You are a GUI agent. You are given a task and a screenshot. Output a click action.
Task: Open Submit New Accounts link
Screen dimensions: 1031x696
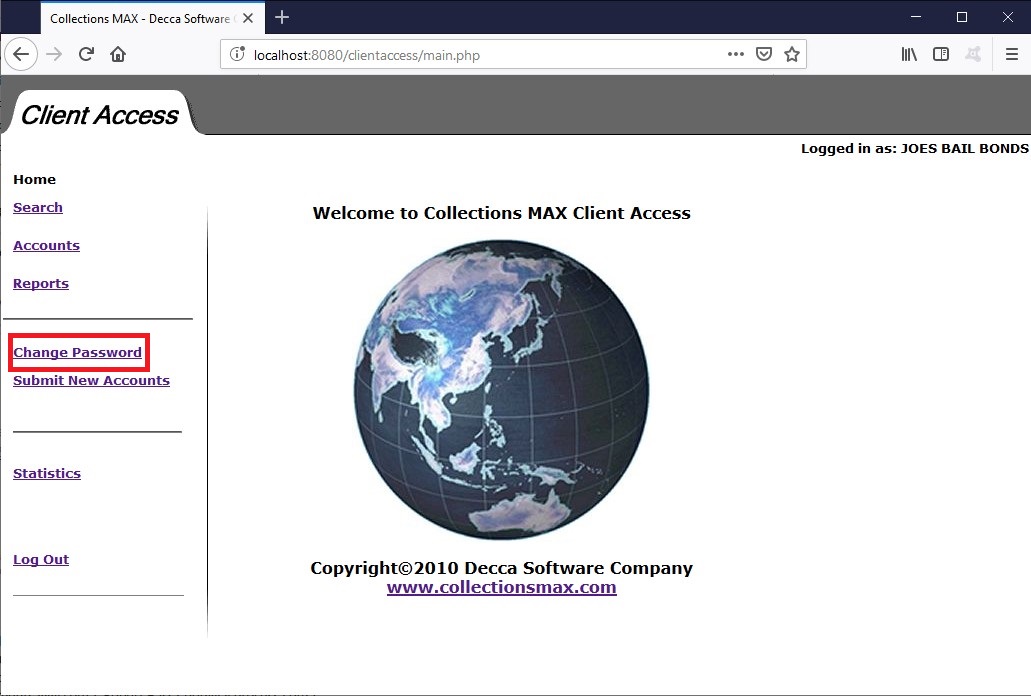pos(91,381)
